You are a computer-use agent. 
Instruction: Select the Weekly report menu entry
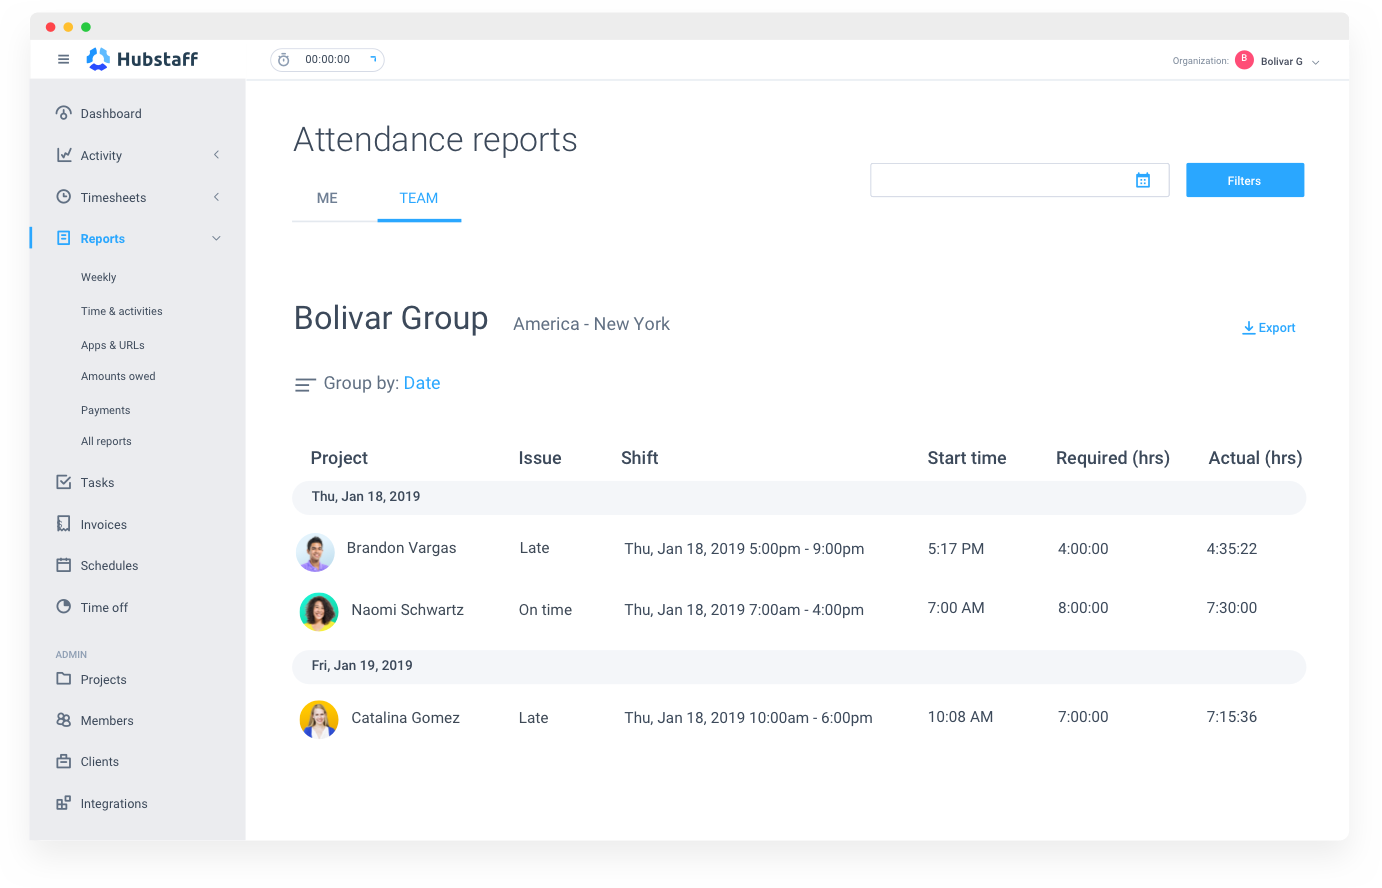tap(98, 277)
